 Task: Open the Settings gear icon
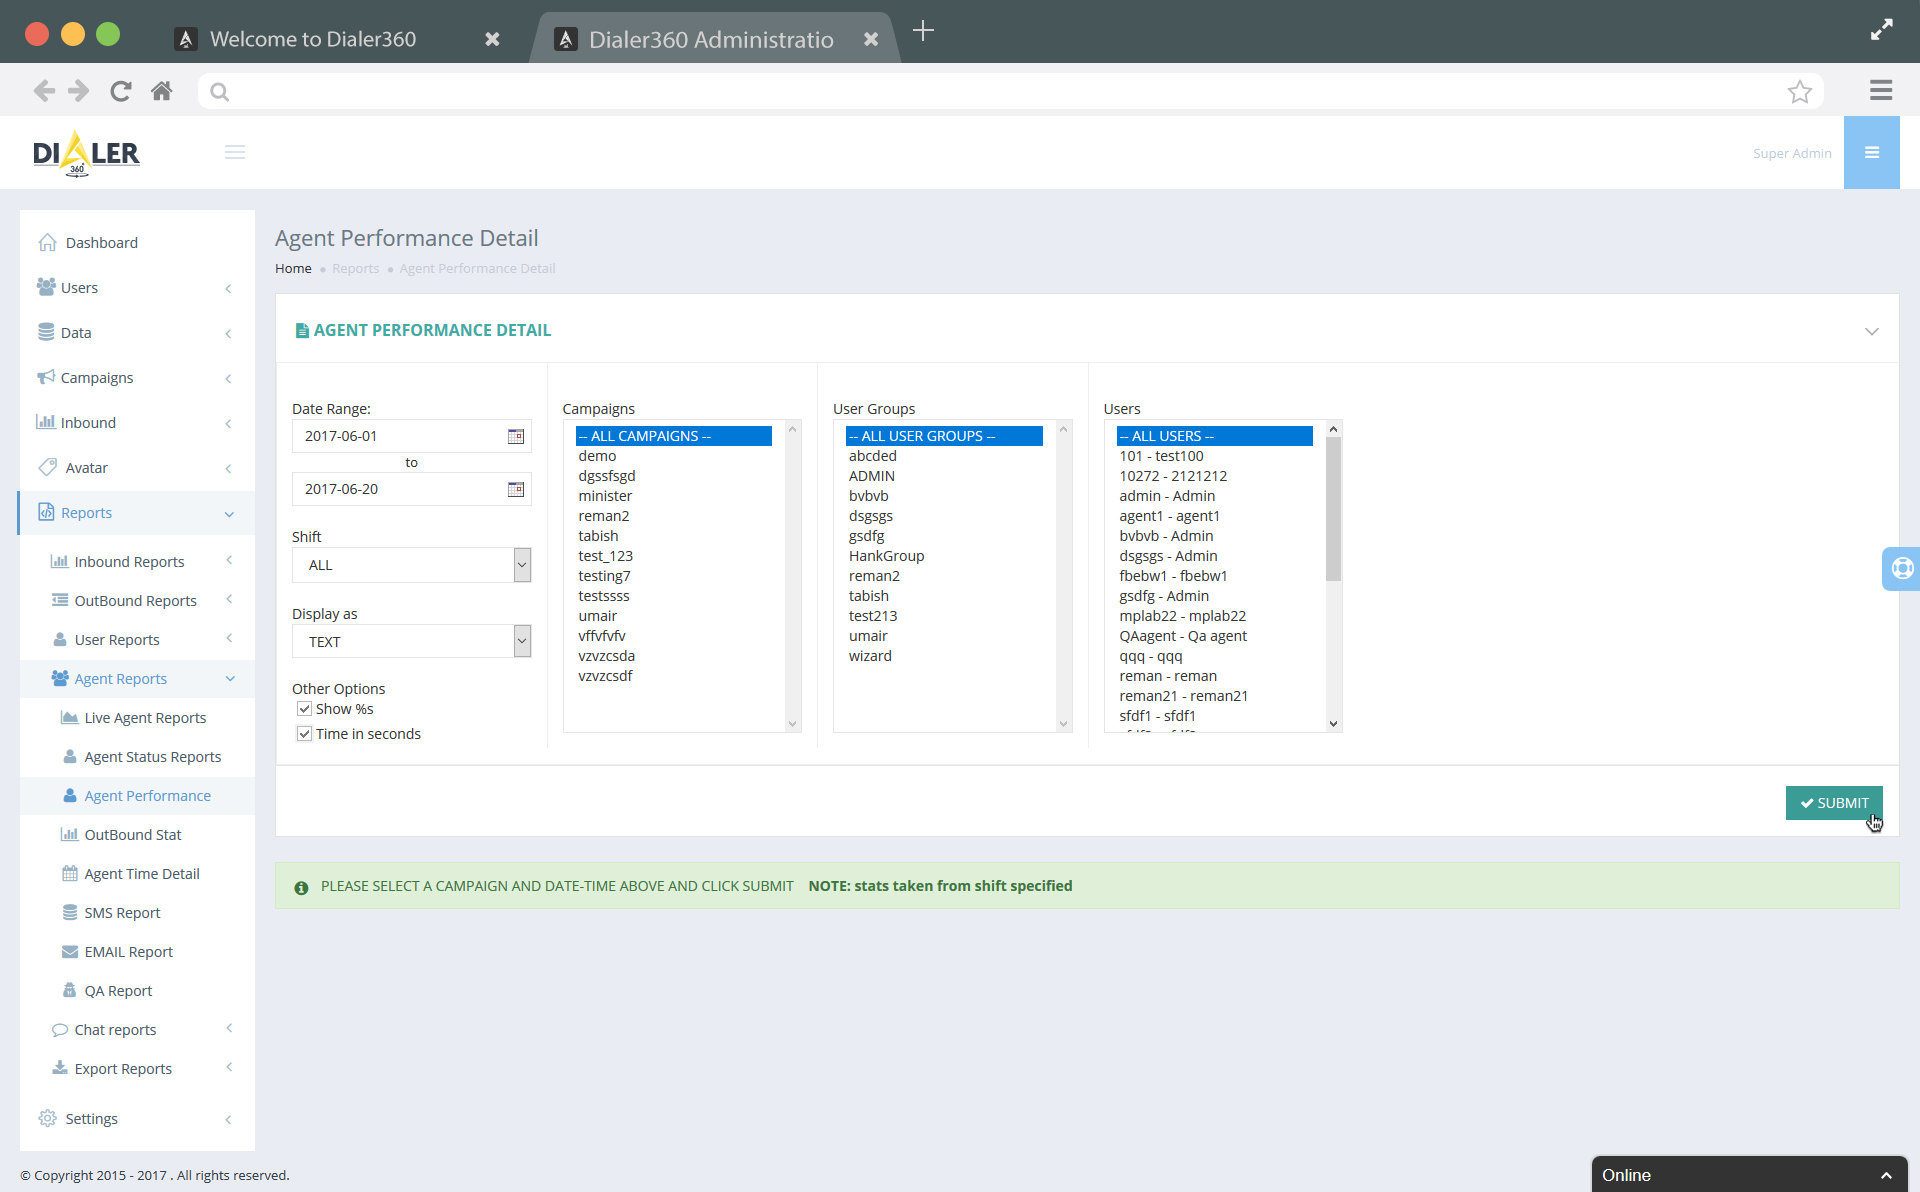tap(47, 1118)
